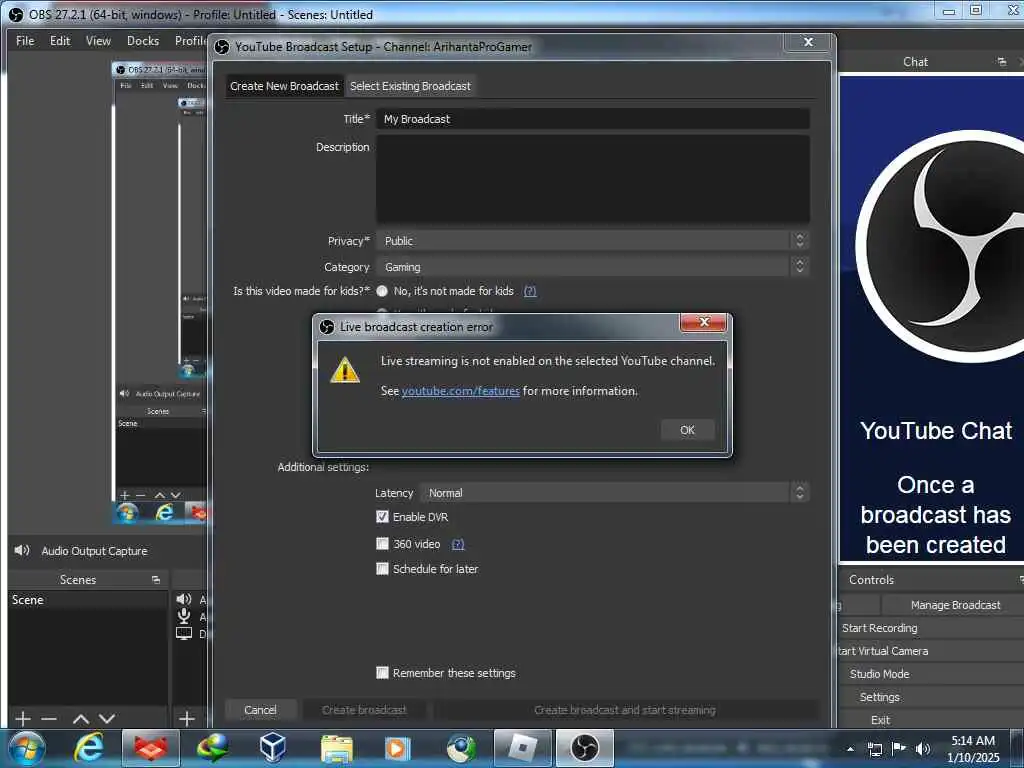Screen dimensions: 1024x768
Task: Open the VirtualBox cube taskbar icon
Action: point(273,748)
